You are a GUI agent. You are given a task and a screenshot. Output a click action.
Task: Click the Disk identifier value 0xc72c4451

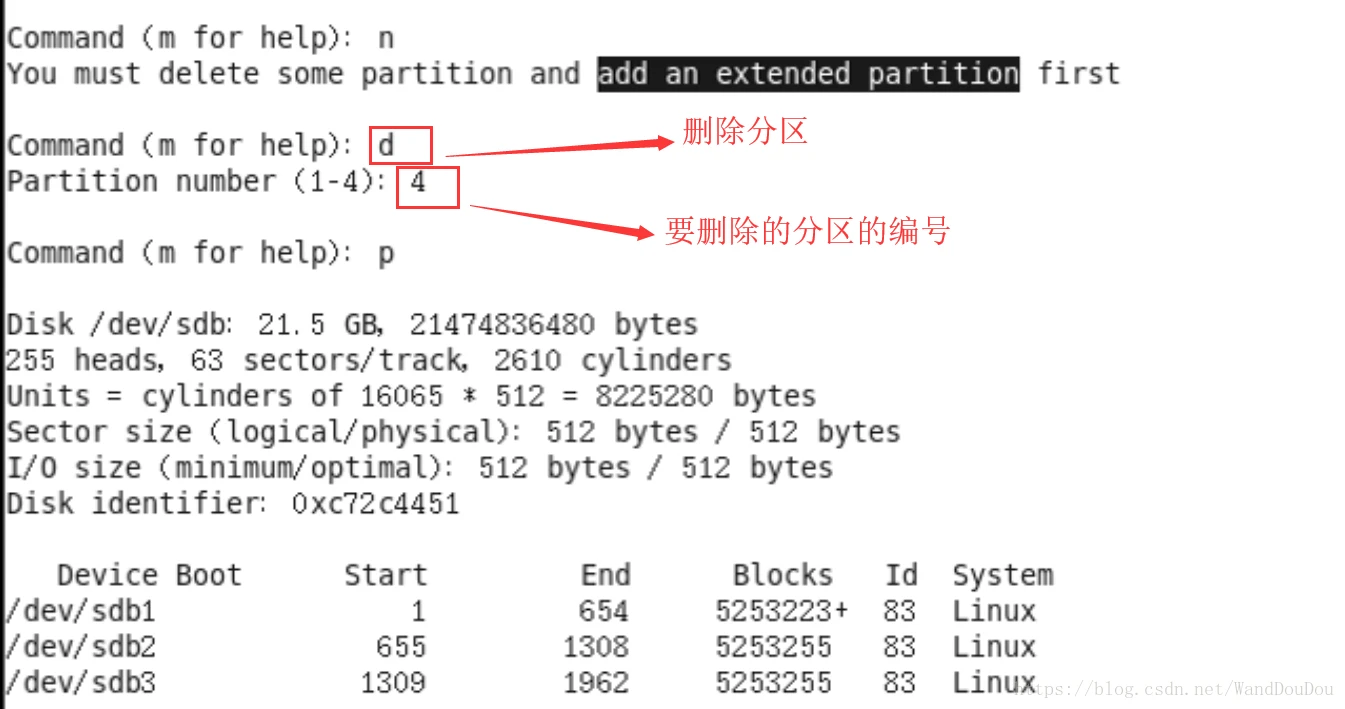pos(375,503)
